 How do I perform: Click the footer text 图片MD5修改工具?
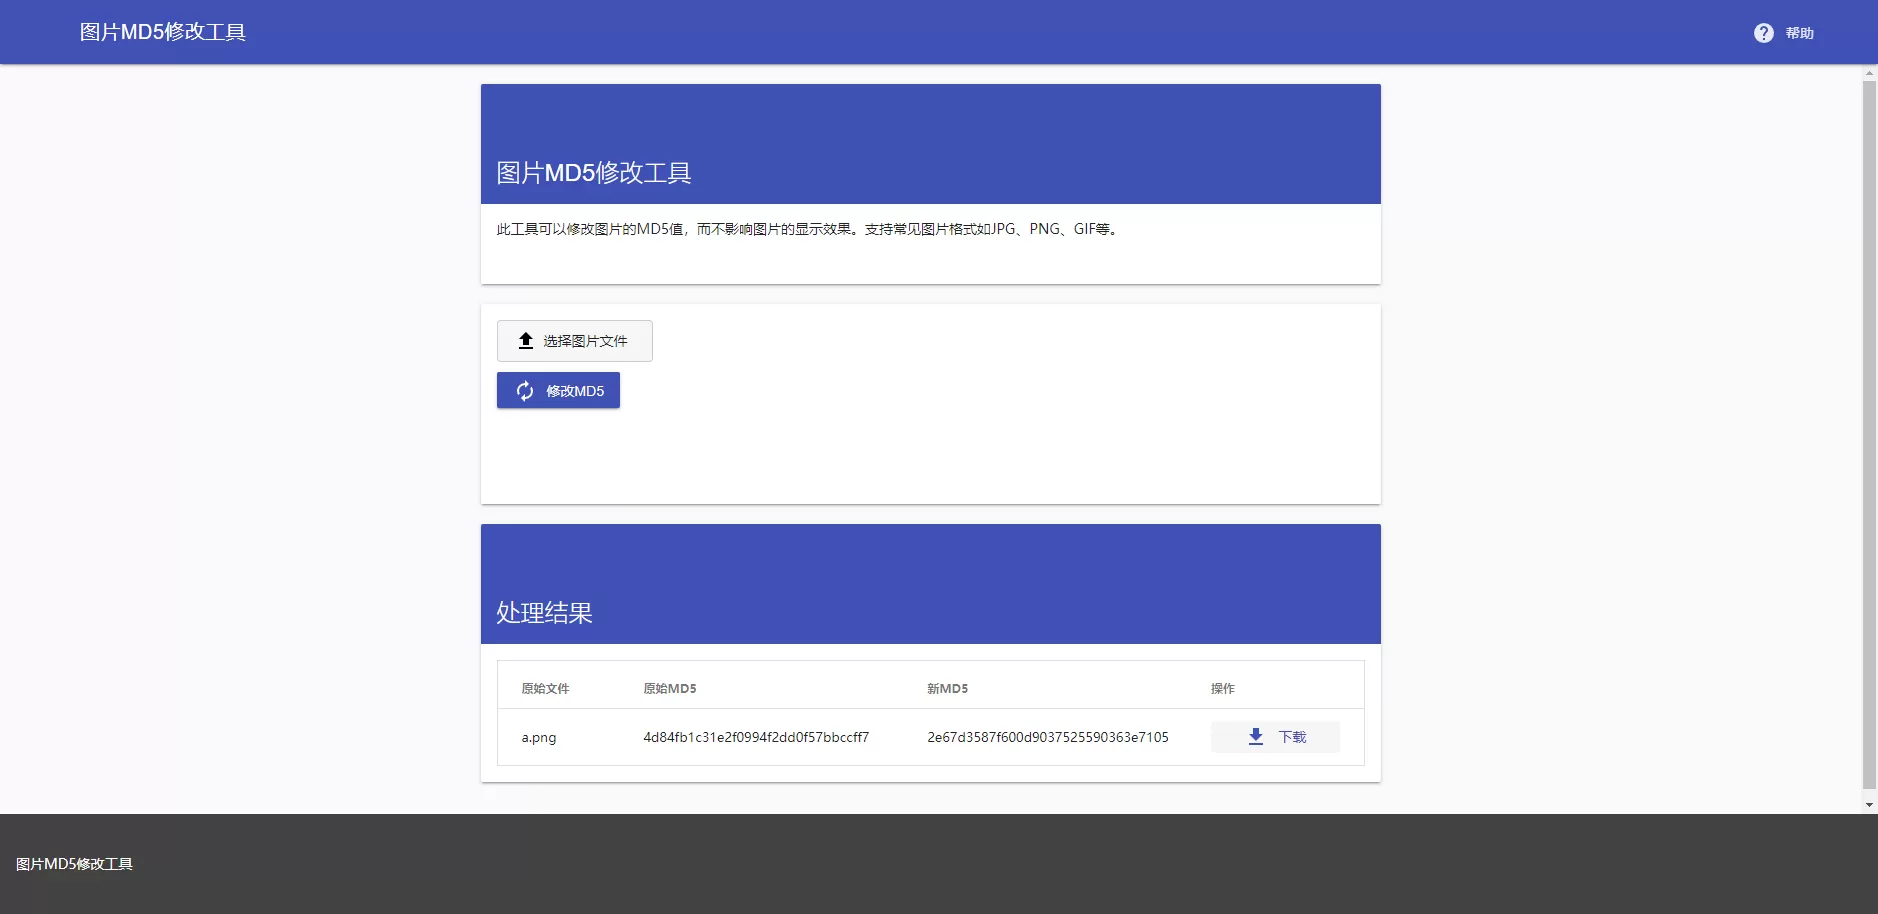74,864
